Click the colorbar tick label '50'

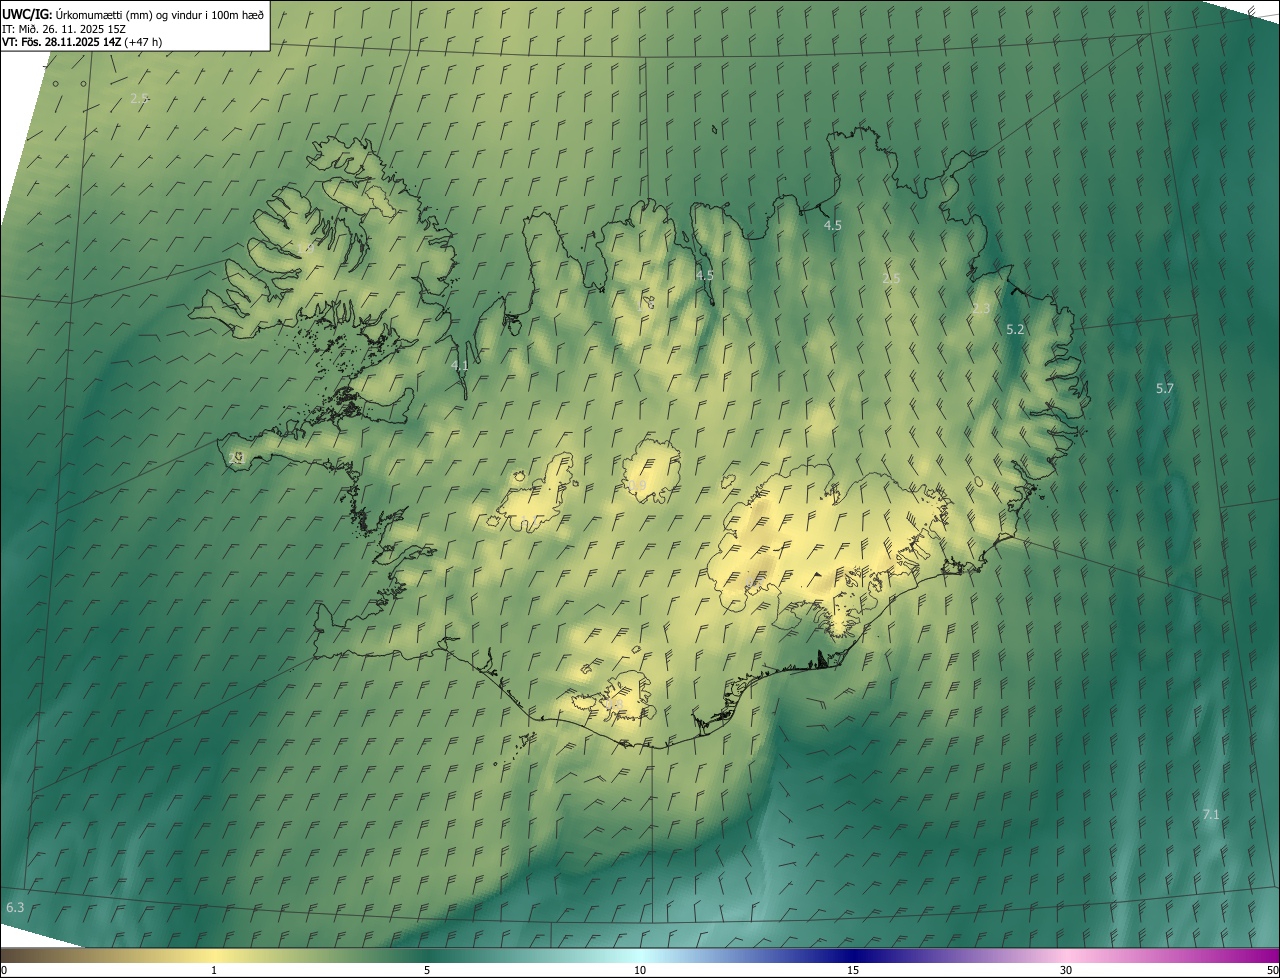coord(1272,970)
